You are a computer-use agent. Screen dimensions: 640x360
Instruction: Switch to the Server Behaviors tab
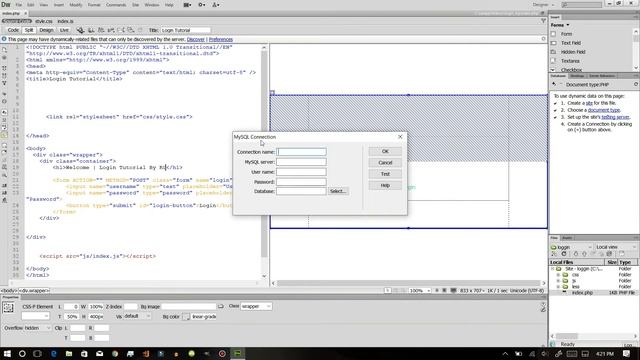(602, 76)
